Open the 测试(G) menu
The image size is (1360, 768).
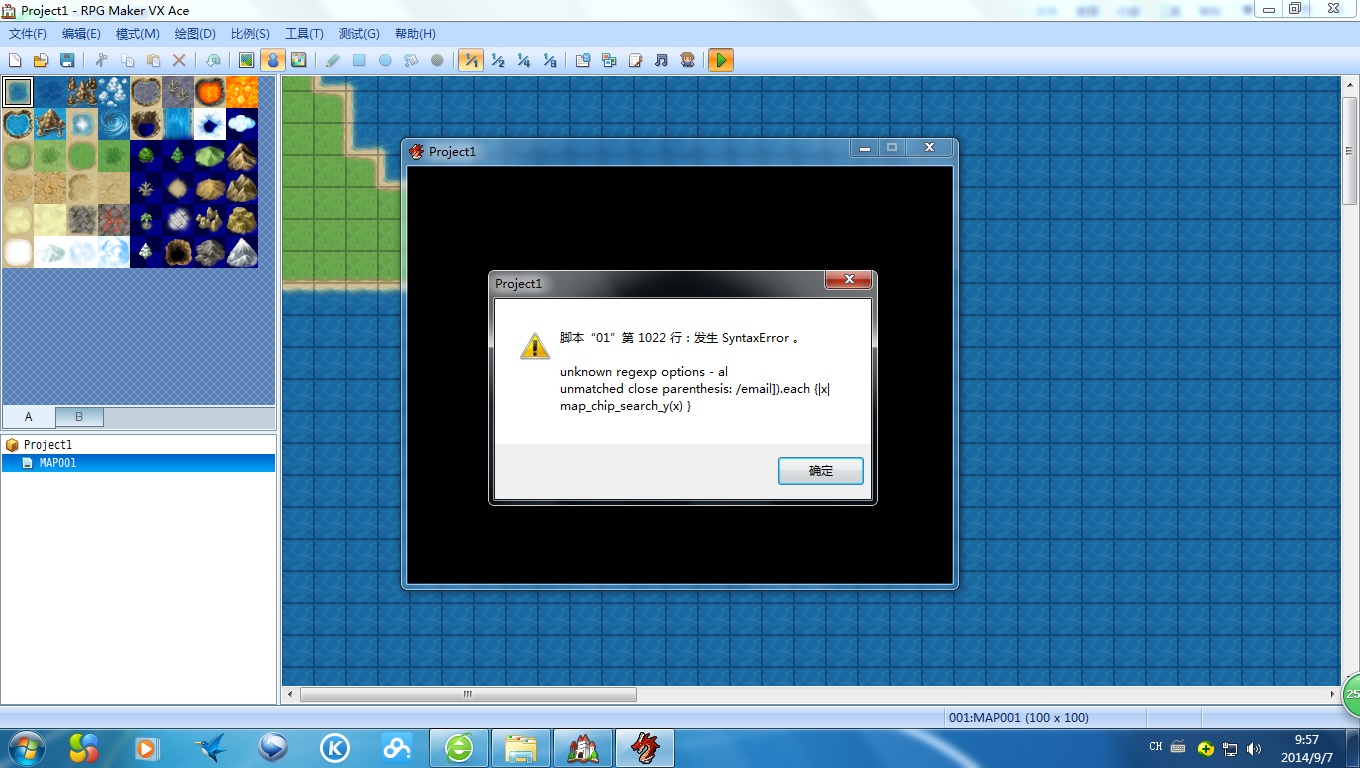tap(359, 34)
